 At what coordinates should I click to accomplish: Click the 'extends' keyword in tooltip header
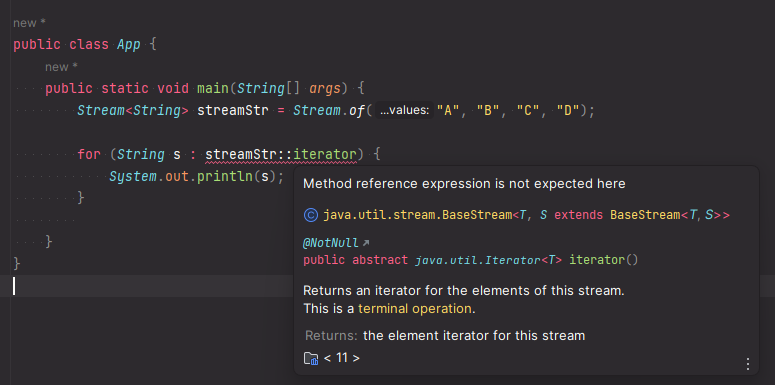coord(578,215)
